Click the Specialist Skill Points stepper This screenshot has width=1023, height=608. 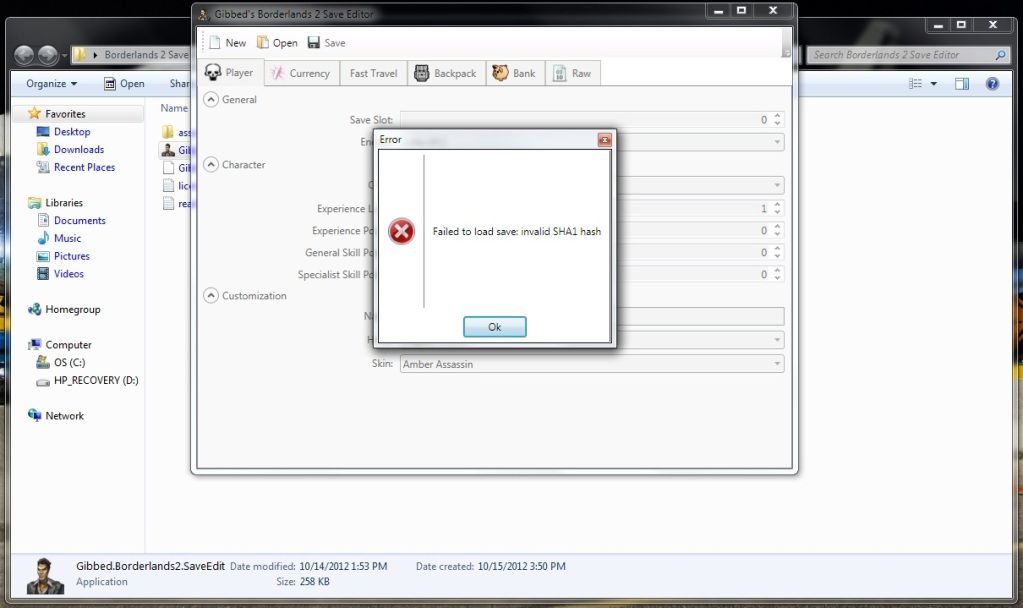click(777, 275)
